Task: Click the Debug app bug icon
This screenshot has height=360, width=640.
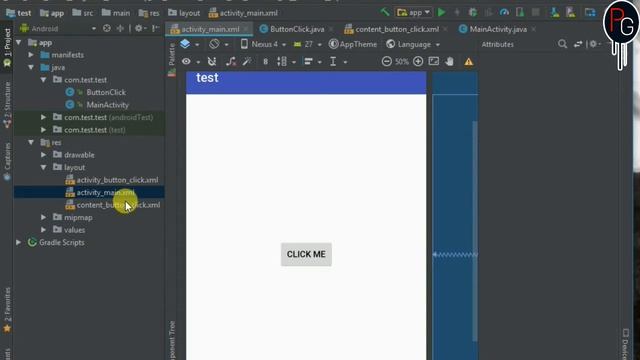Action: [x=473, y=13]
